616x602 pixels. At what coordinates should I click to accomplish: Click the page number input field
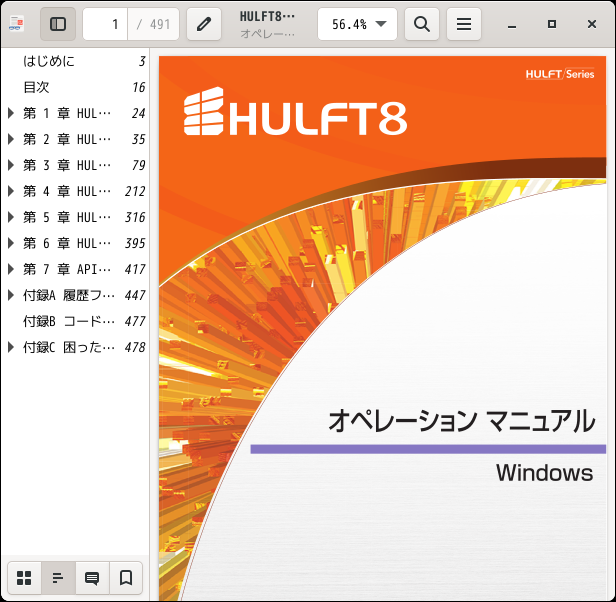(x=105, y=24)
